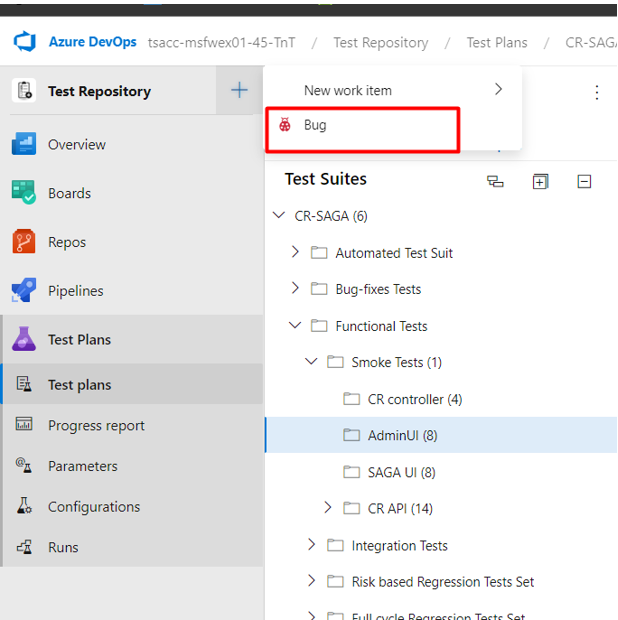This screenshot has width=618, height=620.
Task: Click the Test Repository project name
Action: pyautogui.click(x=99, y=91)
